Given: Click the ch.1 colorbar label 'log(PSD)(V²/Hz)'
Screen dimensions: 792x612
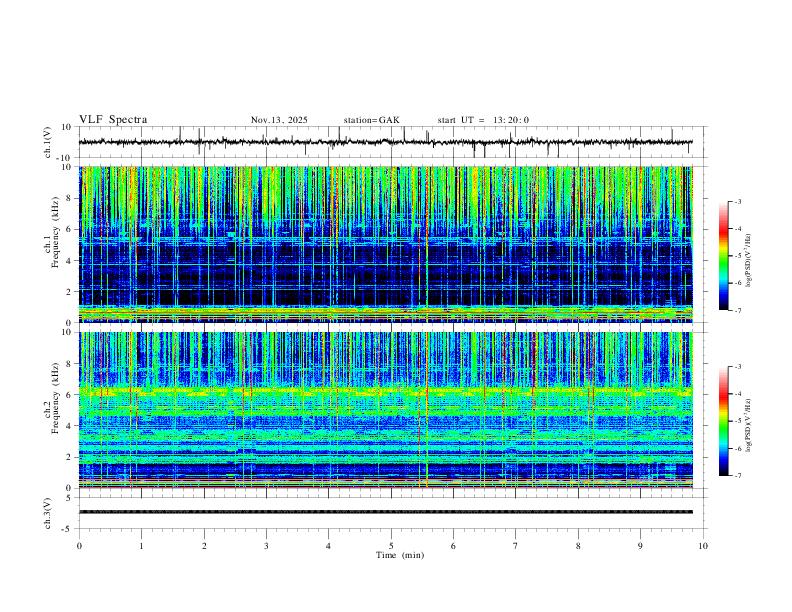Looking at the screenshot, I should [x=749, y=261].
